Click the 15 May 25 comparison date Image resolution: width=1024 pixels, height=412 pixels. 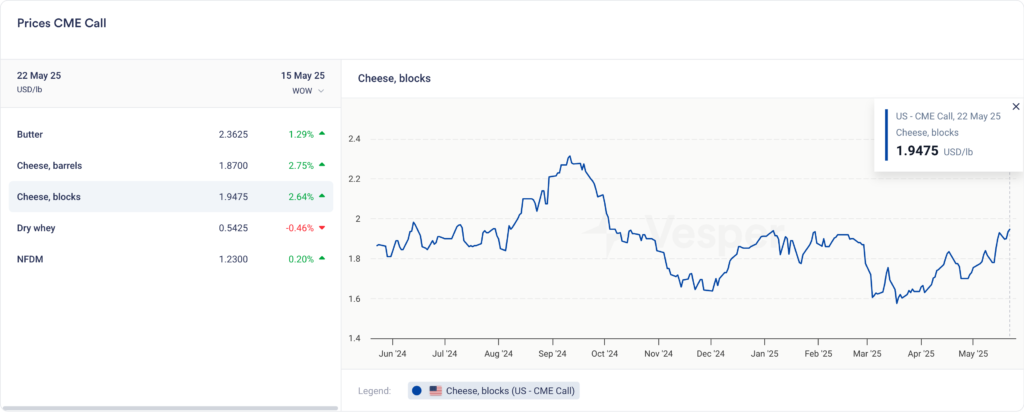point(303,75)
